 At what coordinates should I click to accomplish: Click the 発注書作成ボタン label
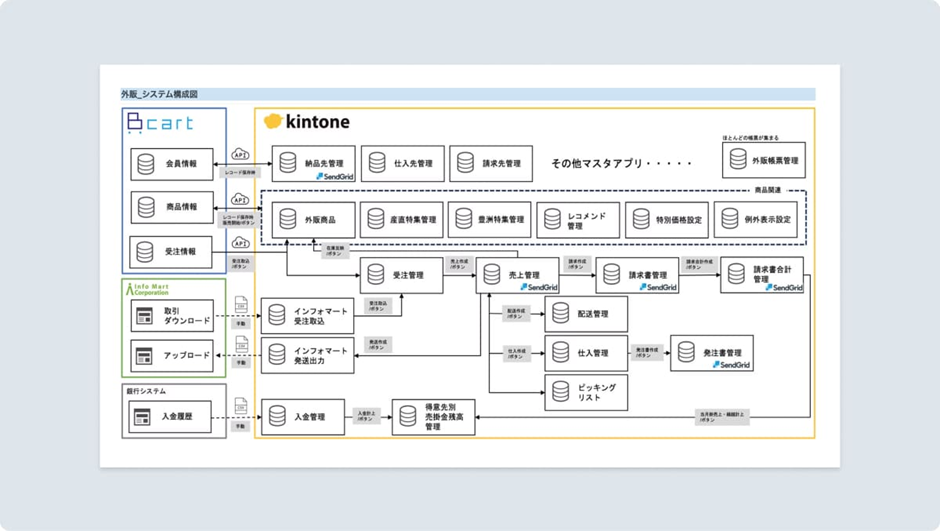[648, 353]
